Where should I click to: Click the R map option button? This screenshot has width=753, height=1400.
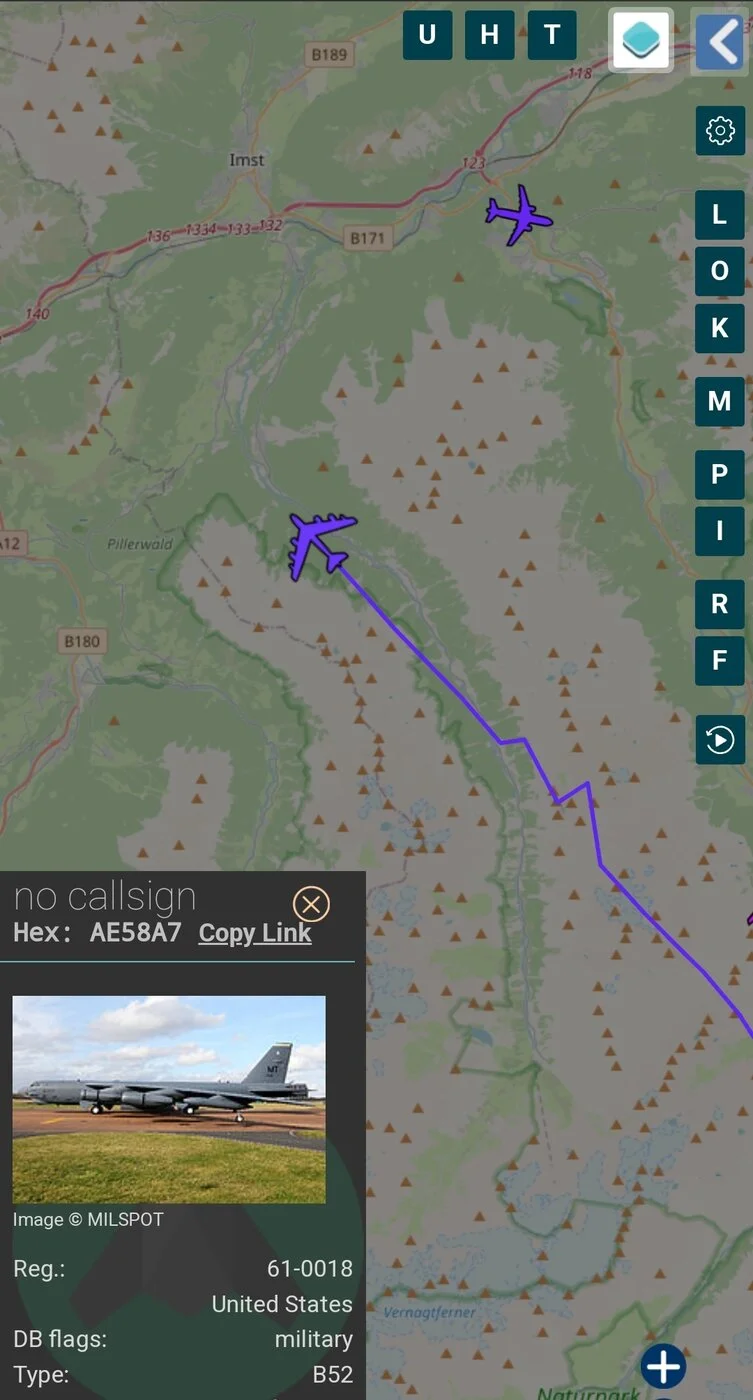pyautogui.click(x=720, y=604)
